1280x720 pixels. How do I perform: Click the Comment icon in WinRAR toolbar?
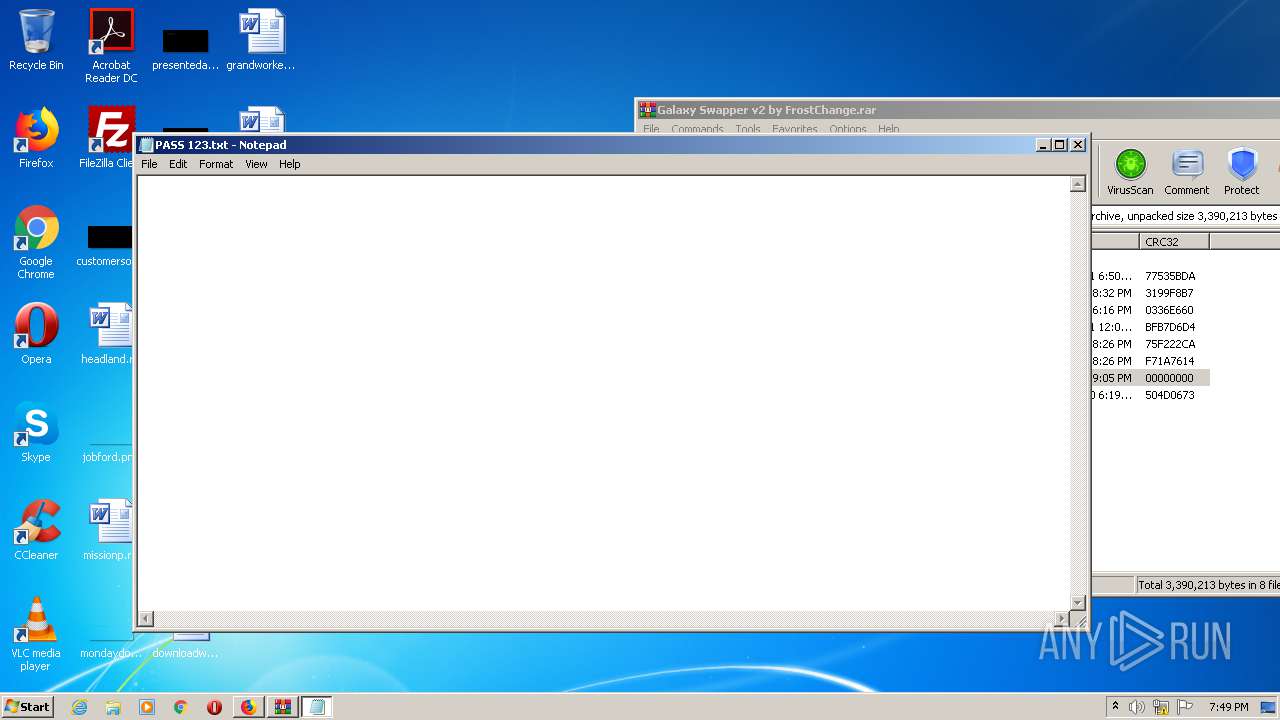[1187, 171]
